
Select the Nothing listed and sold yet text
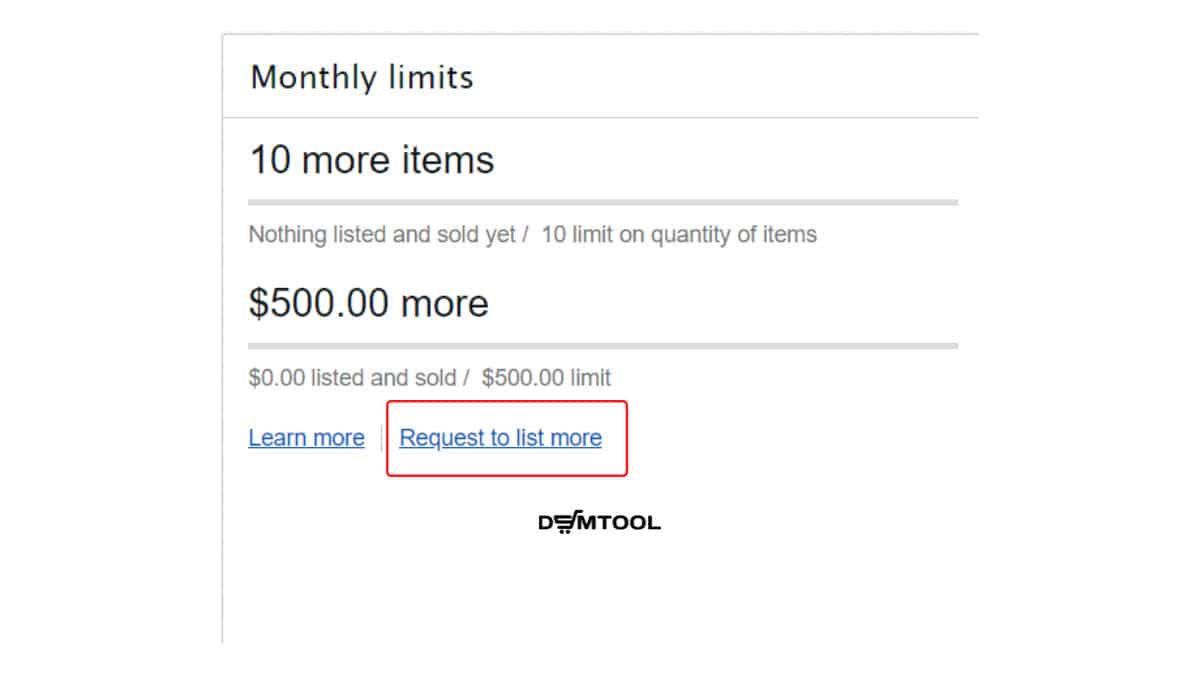coord(382,235)
